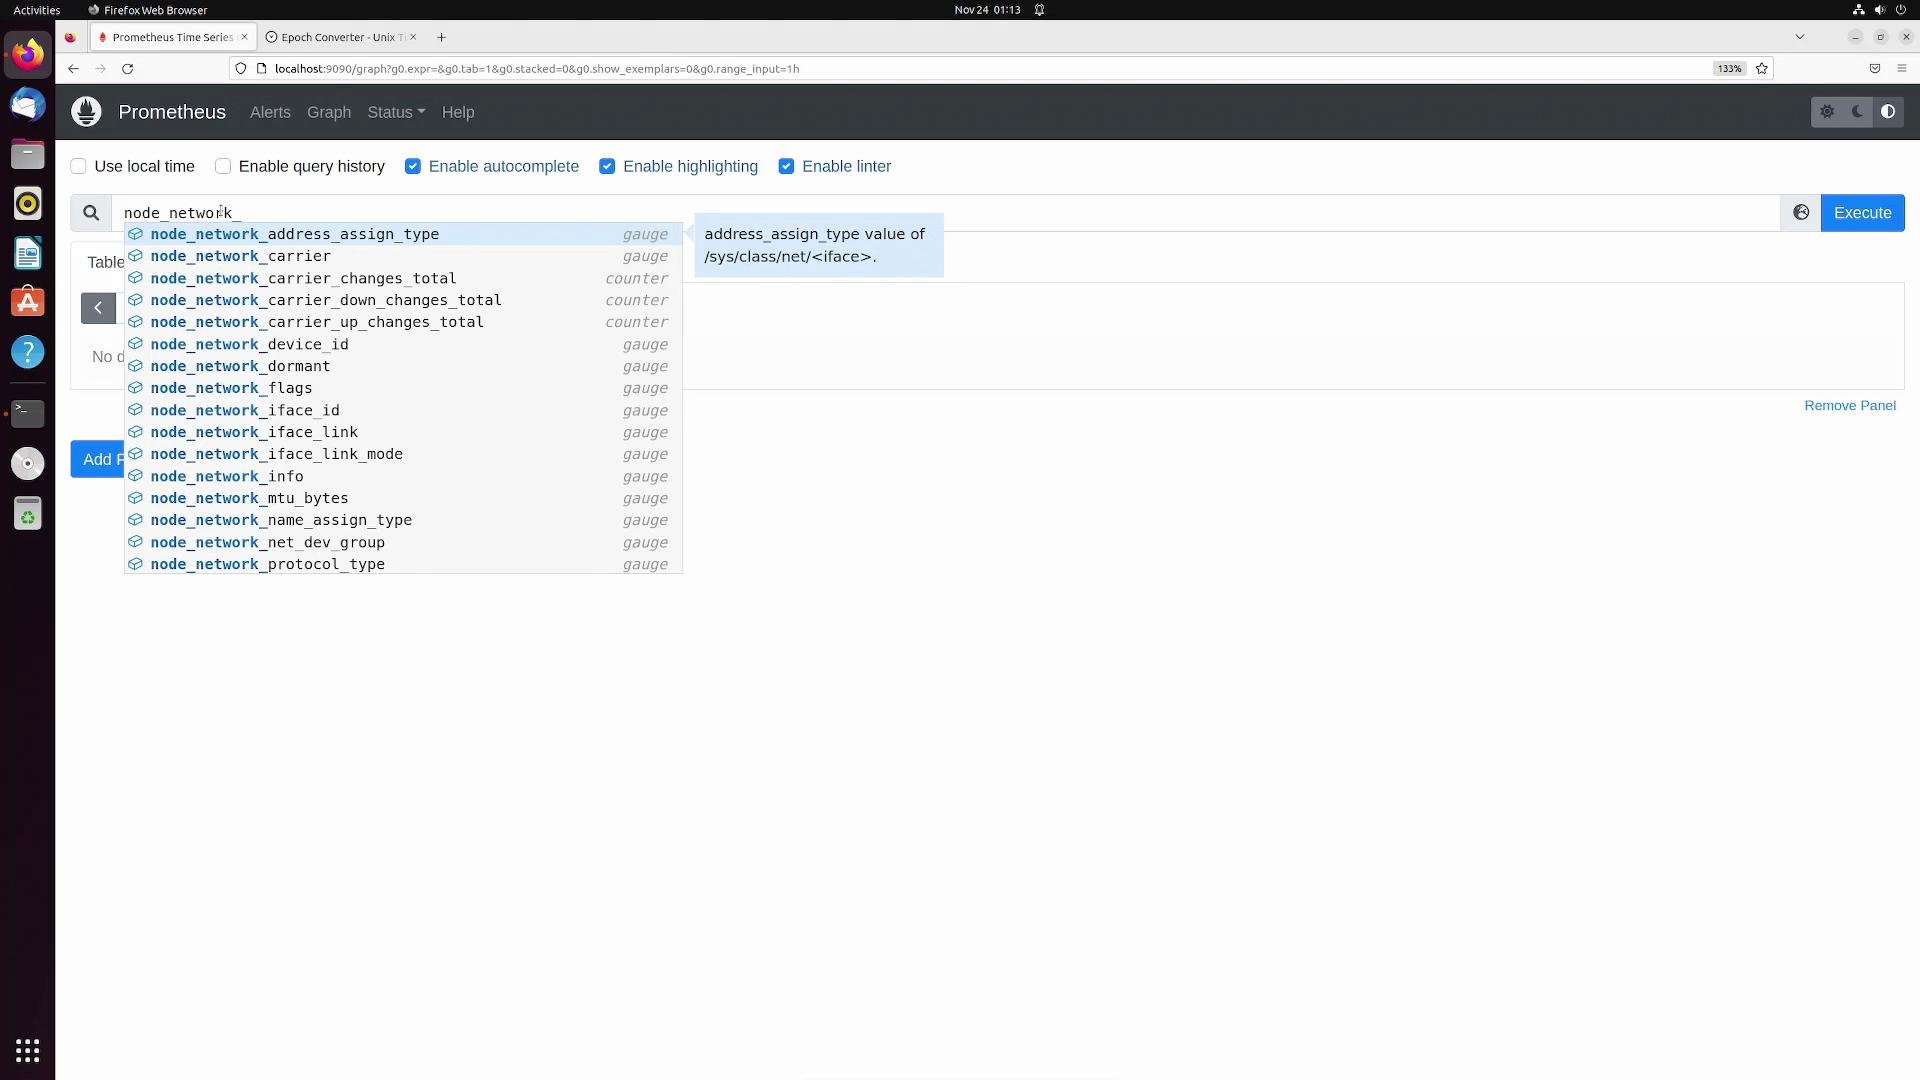Open Thunderbird mail from the dock
This screenshot has width=1920, height=1080.
28,104
